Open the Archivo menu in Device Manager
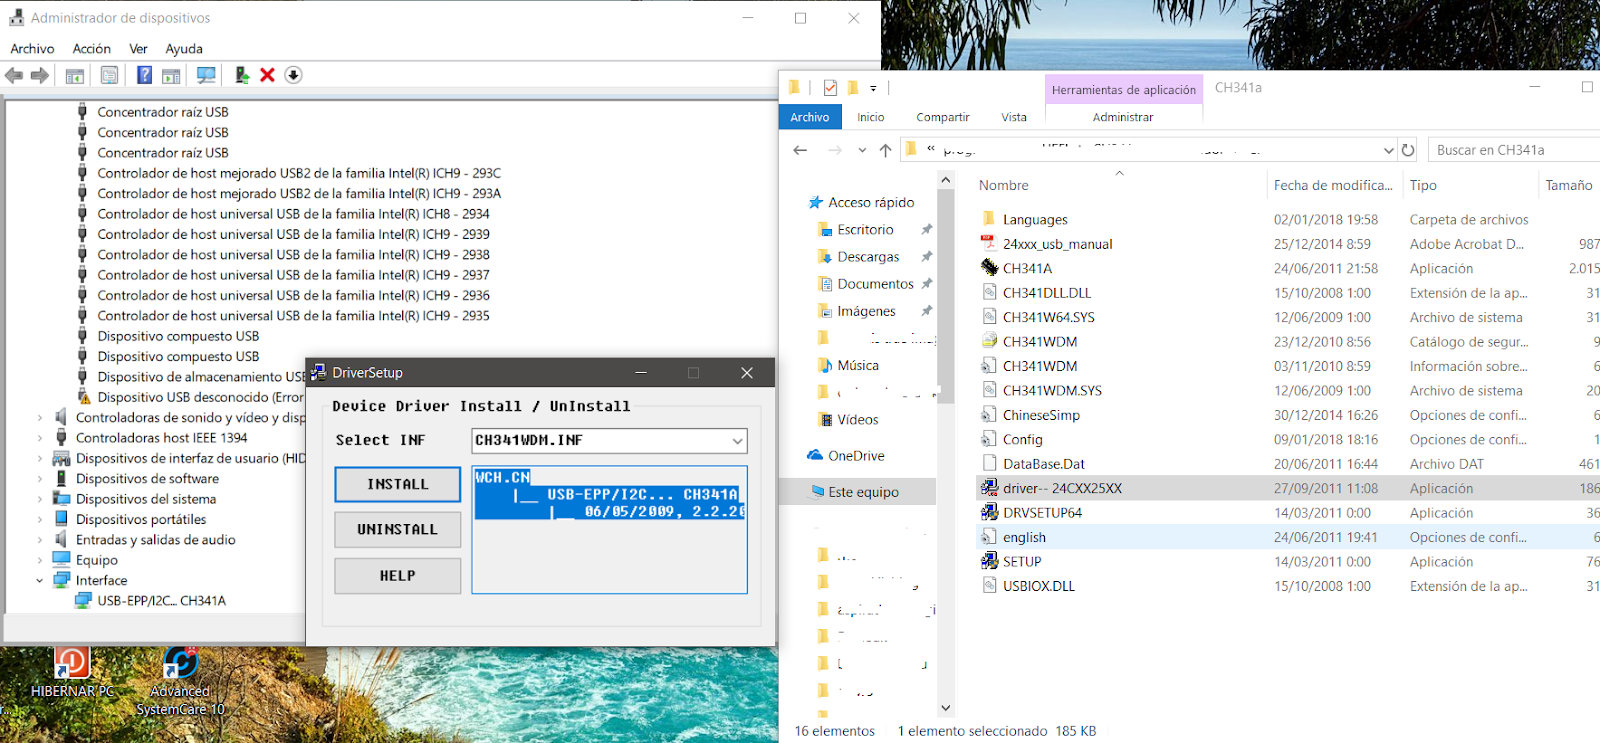 coord(32,49)
